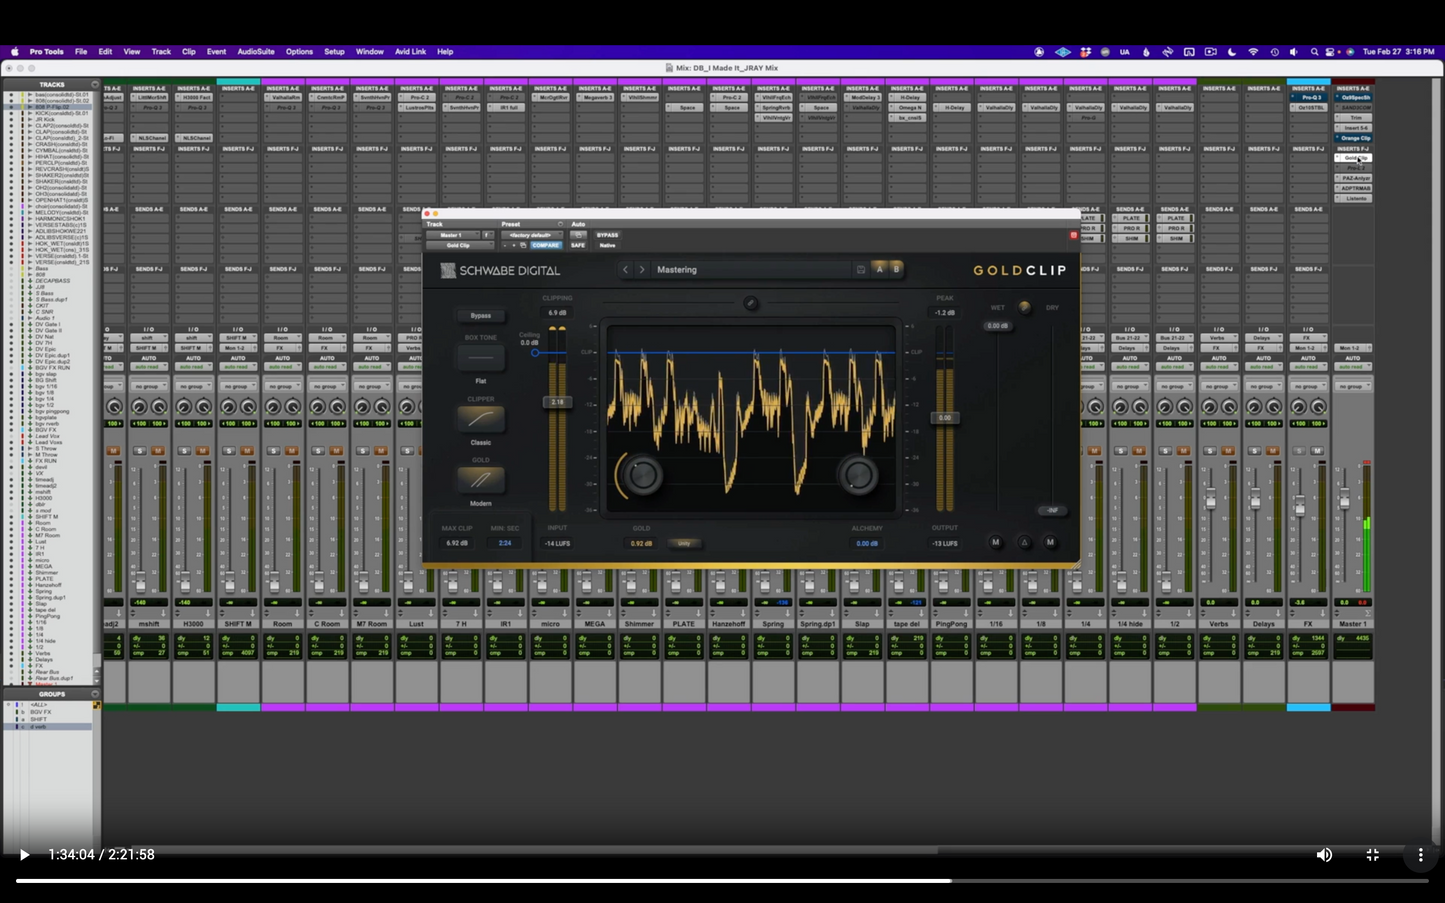Open the Delays track no group selector
This screenshot has height=903, width=1445.
point(1263,386)
